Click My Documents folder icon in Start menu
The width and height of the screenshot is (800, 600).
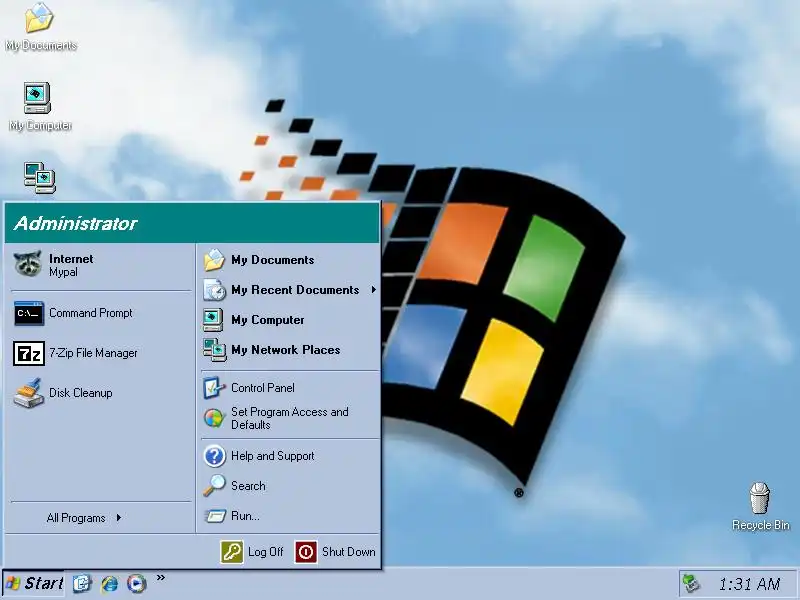(214, 260)
